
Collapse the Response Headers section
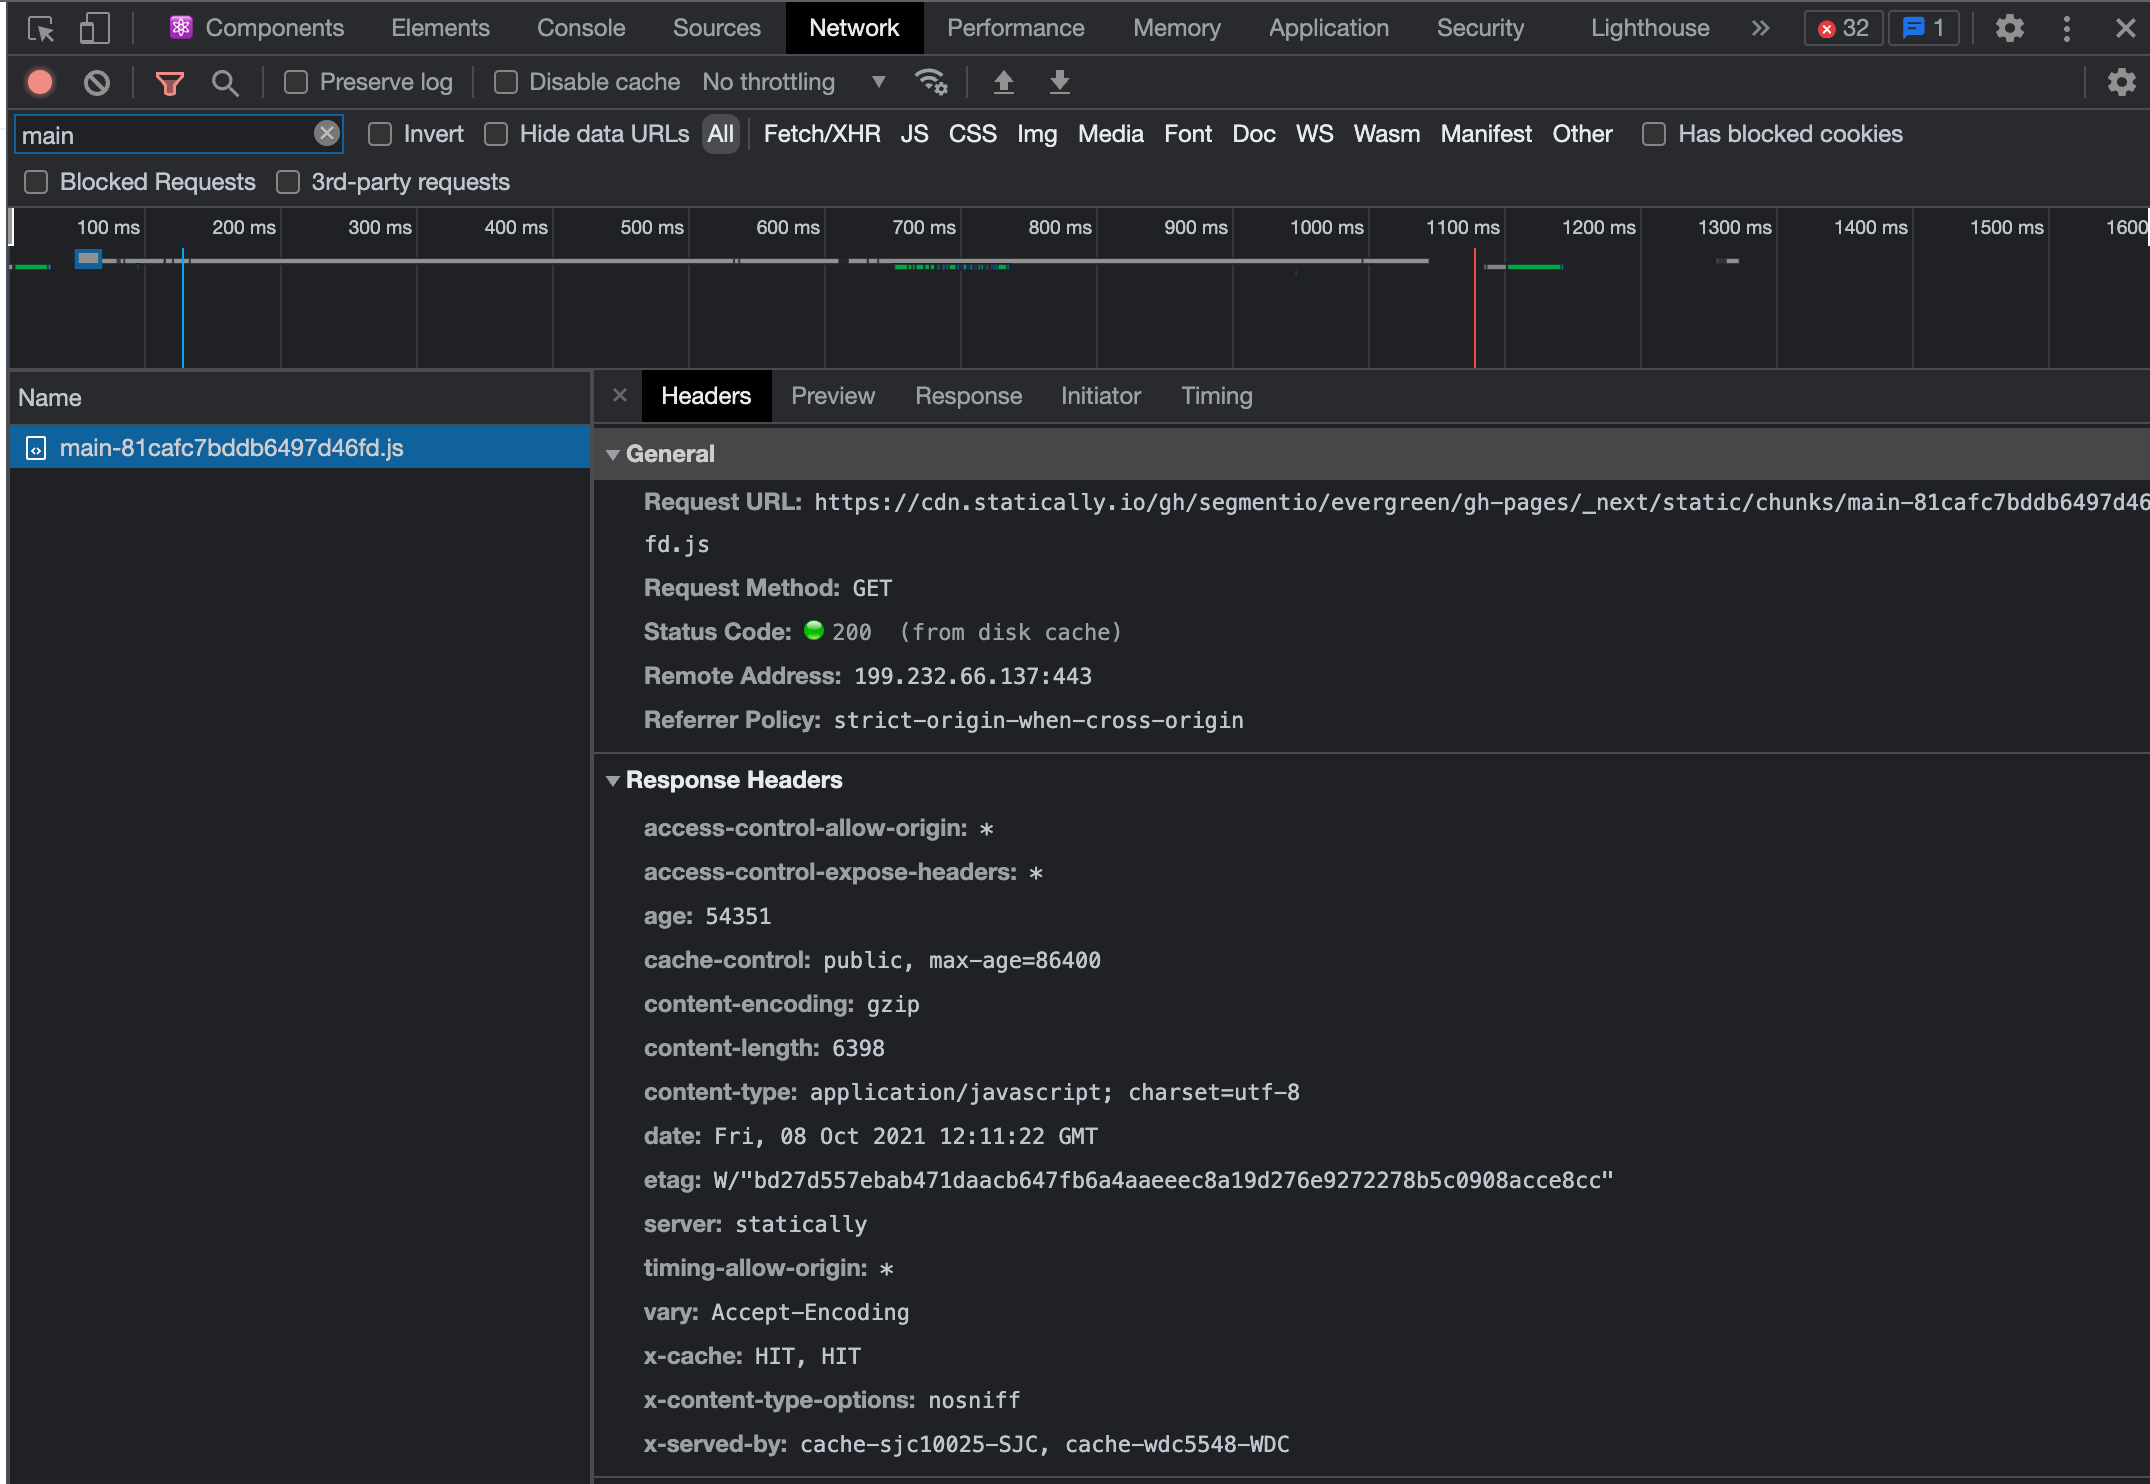click(x=613, y=780)
